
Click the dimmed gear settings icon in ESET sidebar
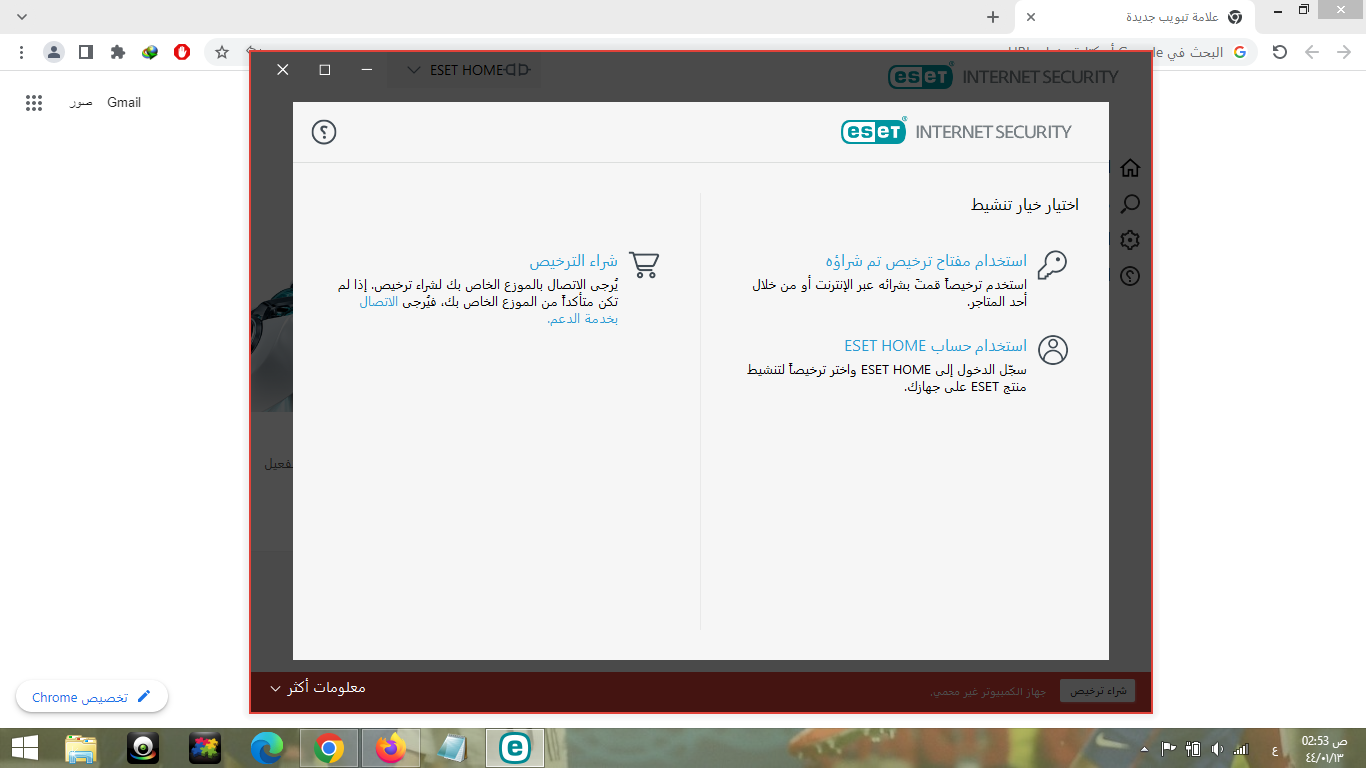click(x=1130, y=240)
